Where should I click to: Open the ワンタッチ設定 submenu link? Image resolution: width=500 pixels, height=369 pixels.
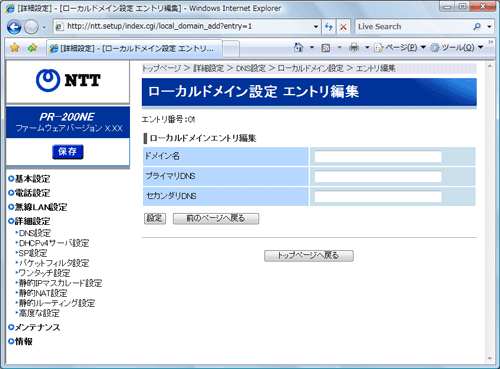click(43, 273)
